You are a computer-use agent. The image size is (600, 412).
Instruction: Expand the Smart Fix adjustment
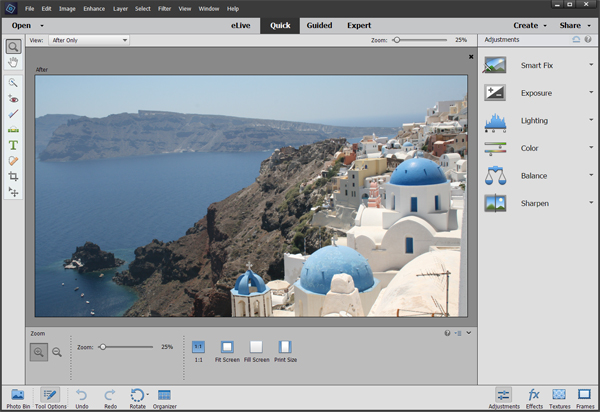591,65
